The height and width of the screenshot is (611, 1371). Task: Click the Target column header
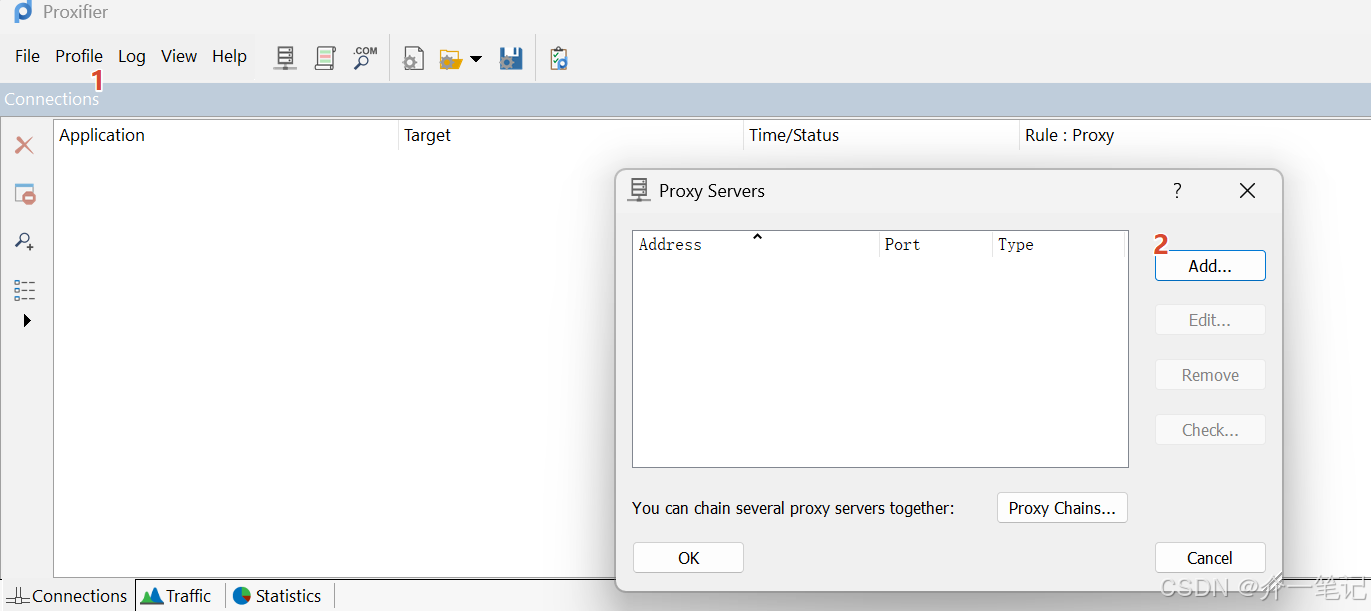click(x=571, y=135)
